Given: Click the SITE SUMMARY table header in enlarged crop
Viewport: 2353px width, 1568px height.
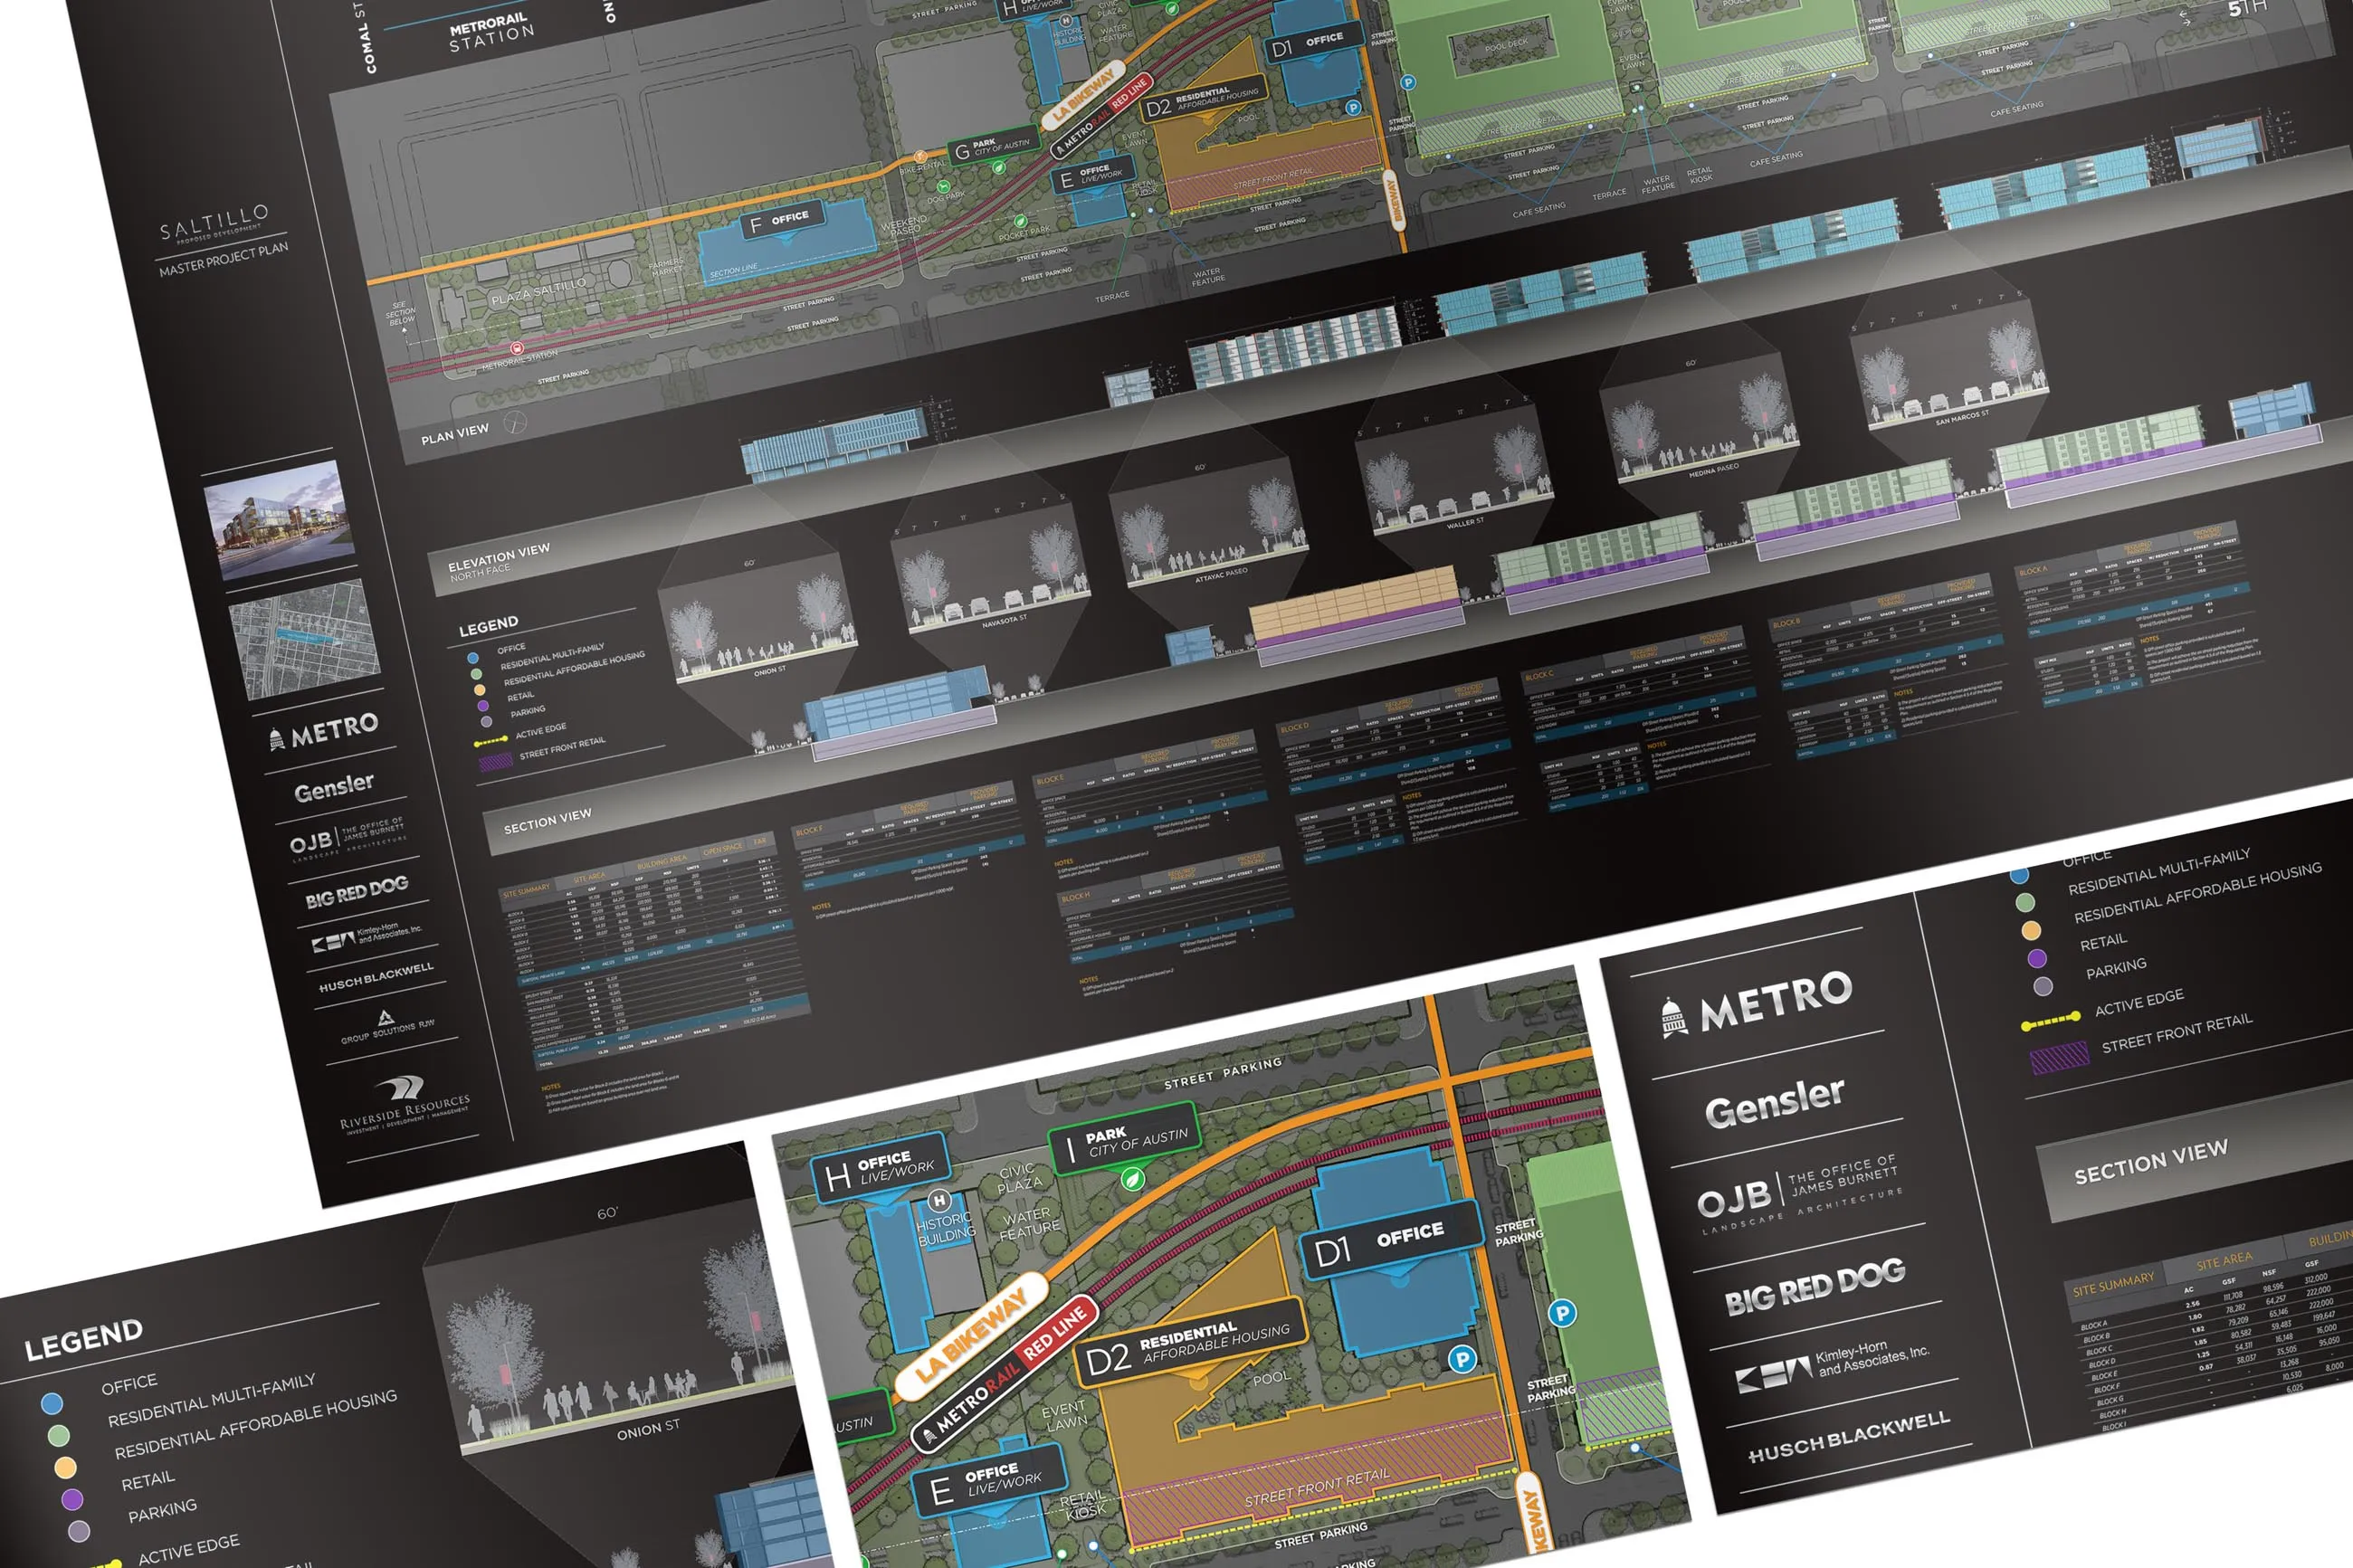Looking at the screenshot, I should click(2113, 1283).
